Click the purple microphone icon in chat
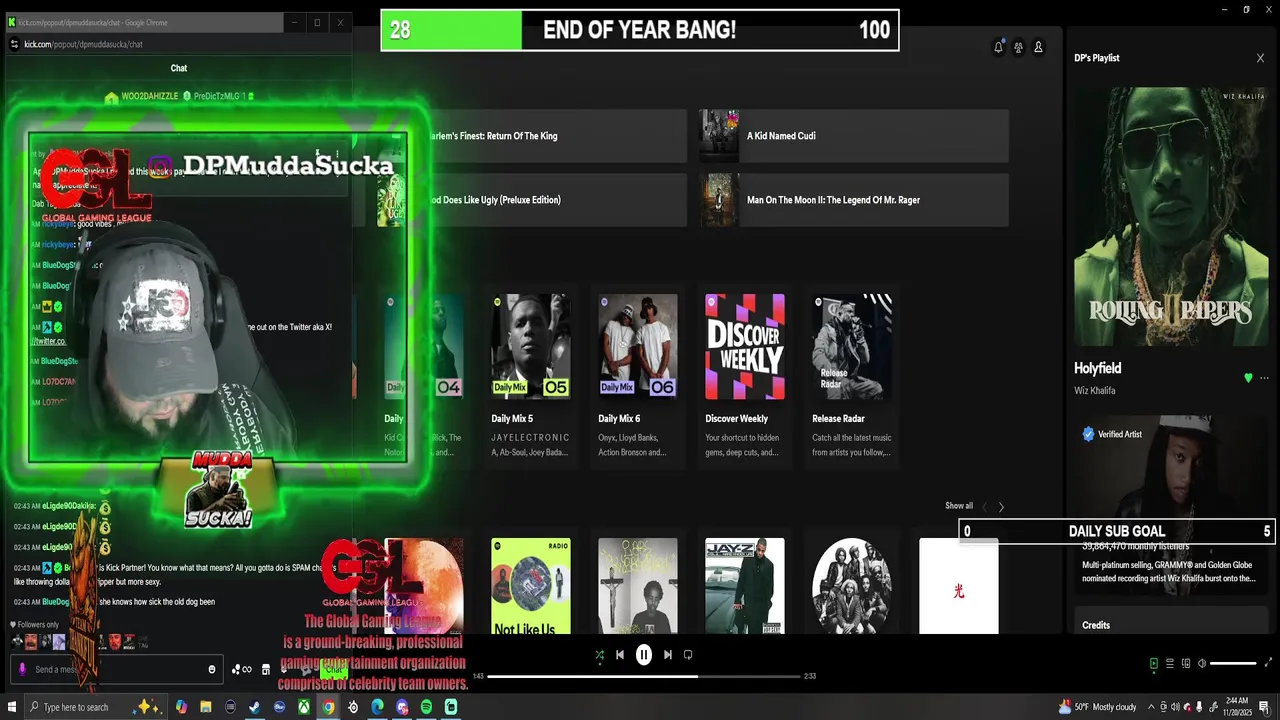 (22, 669)
